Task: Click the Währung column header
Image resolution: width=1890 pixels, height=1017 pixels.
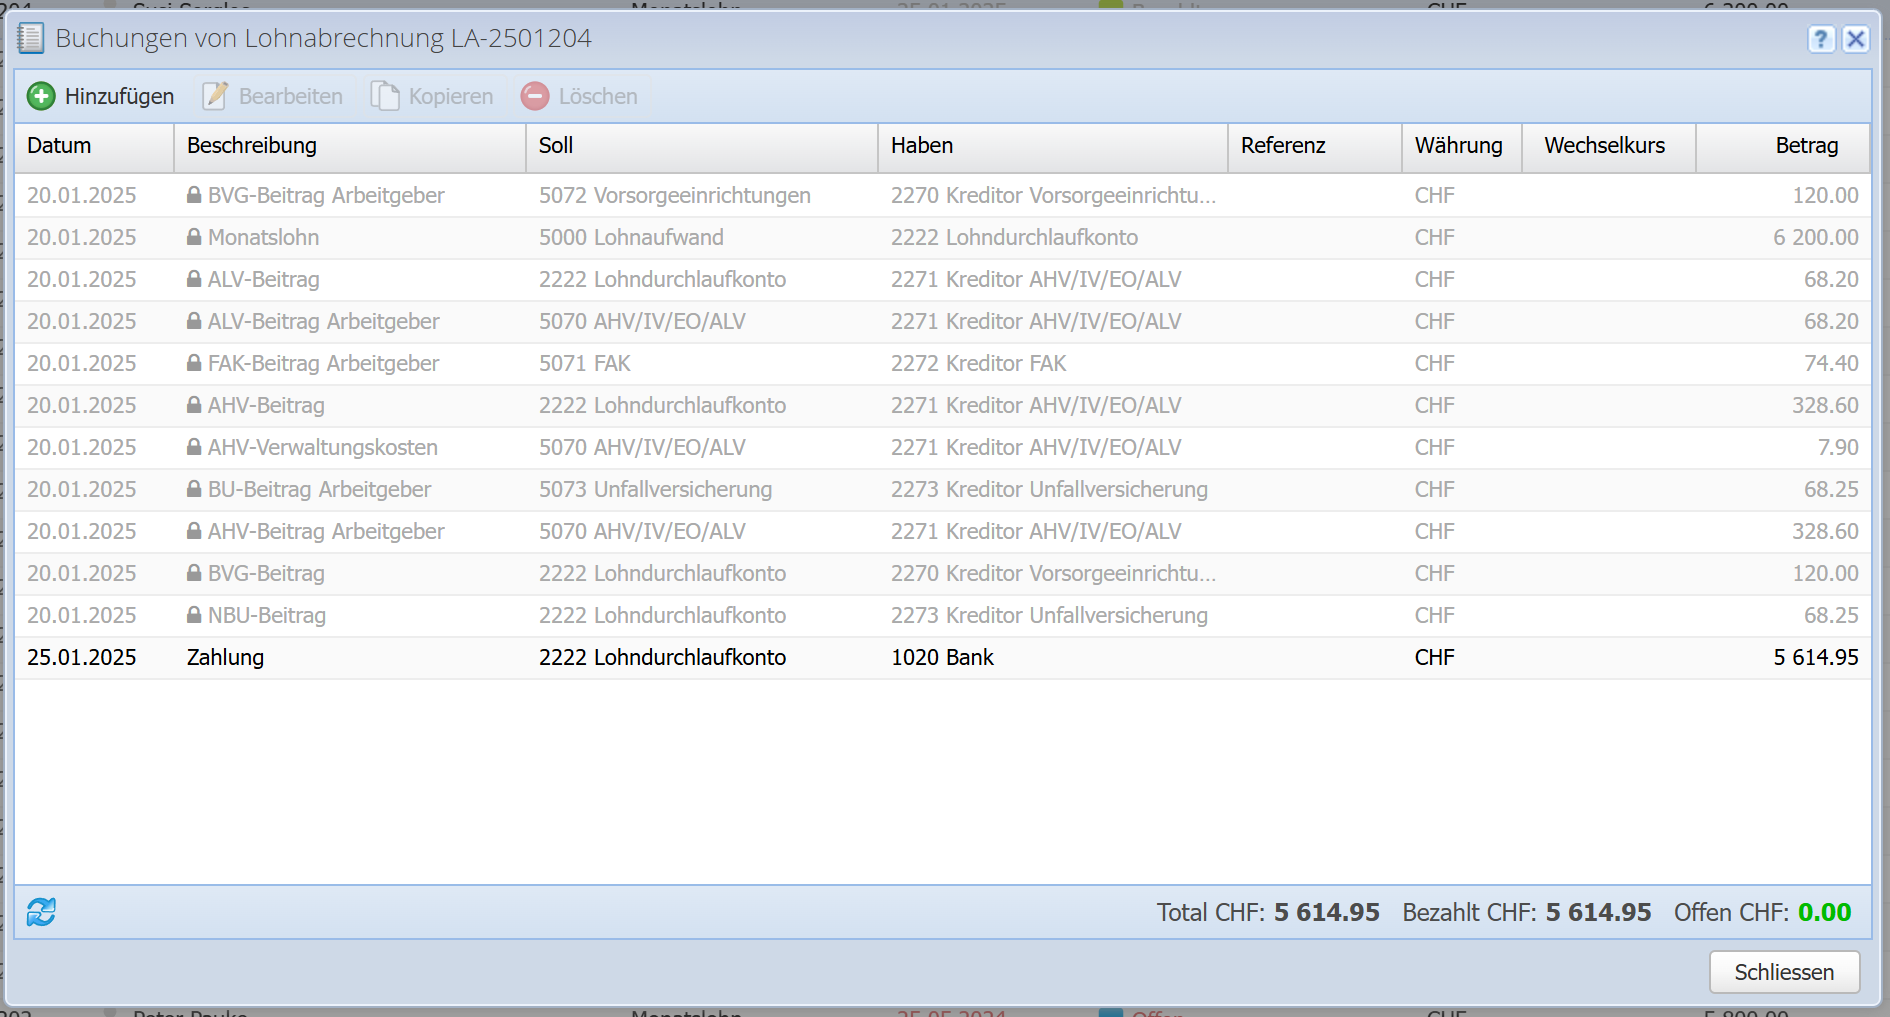Action: click(1458, 146)
